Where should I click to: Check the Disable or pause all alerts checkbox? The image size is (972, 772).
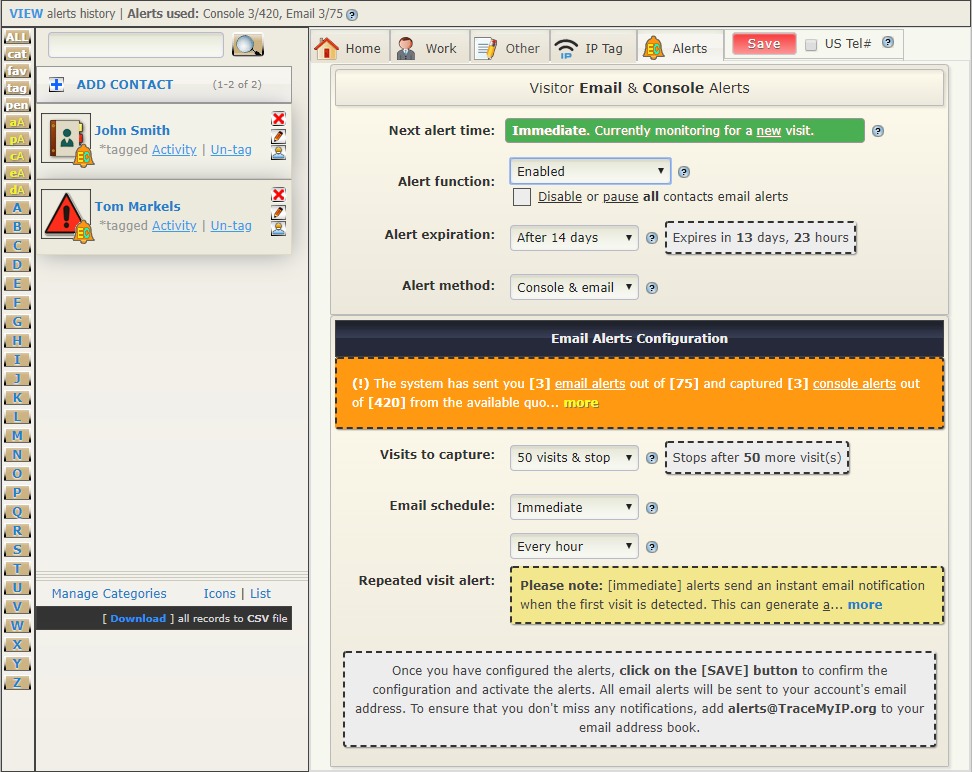522,197
